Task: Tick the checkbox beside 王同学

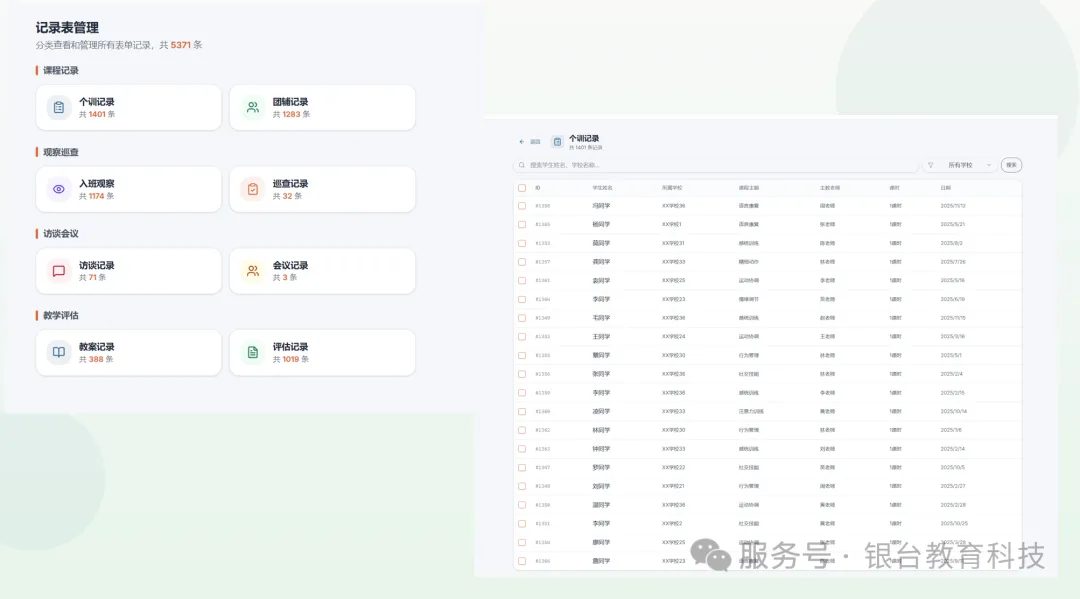Action: 522,337
